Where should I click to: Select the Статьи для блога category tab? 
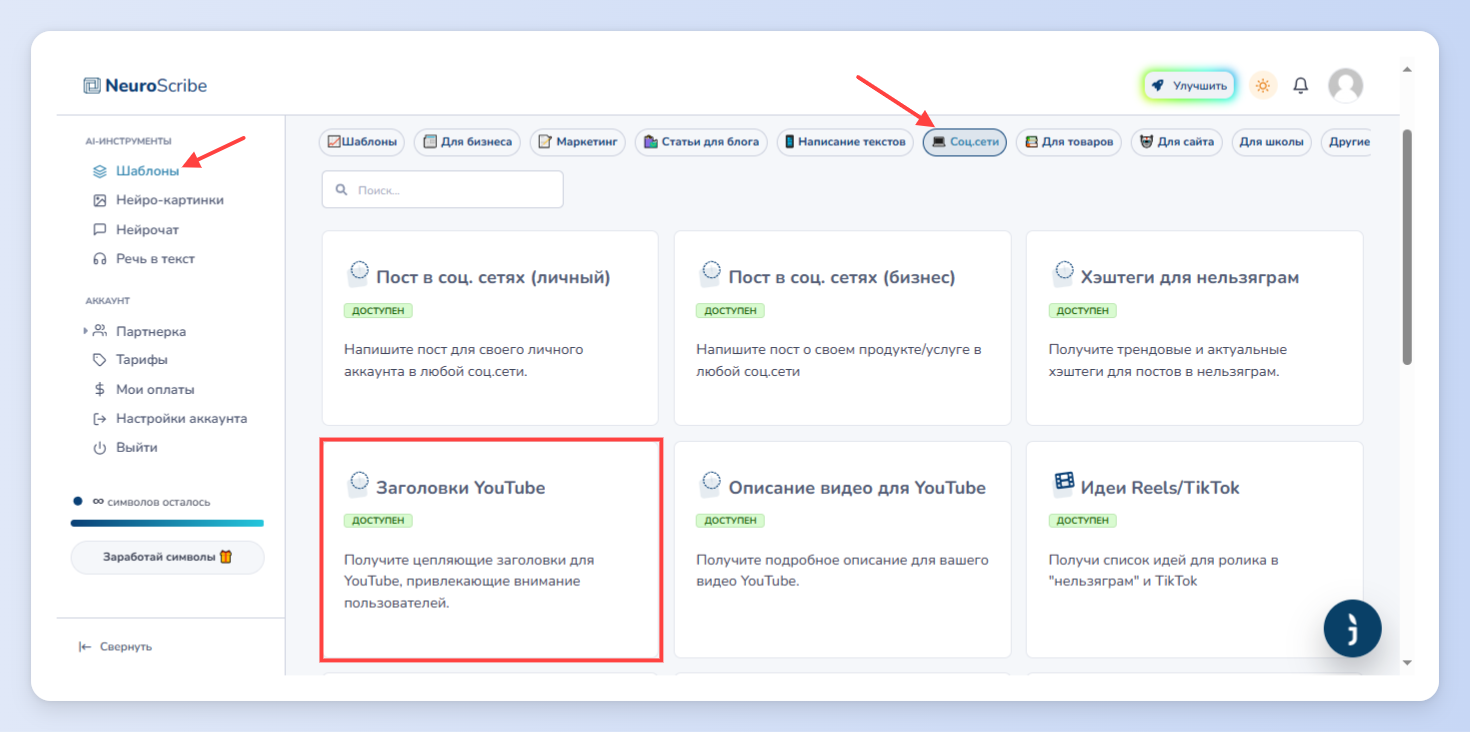tap(701, 142)
